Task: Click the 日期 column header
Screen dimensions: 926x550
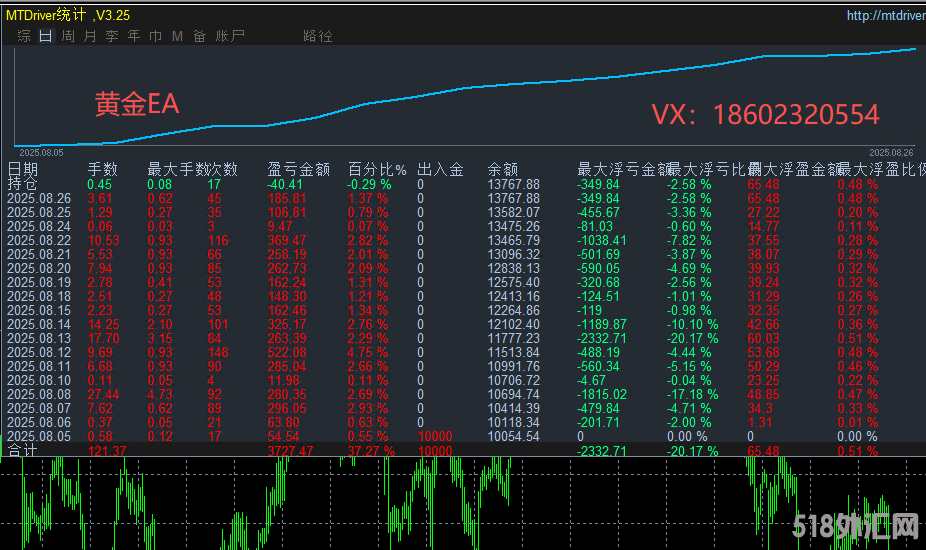Action: click(x=23, y=170)
